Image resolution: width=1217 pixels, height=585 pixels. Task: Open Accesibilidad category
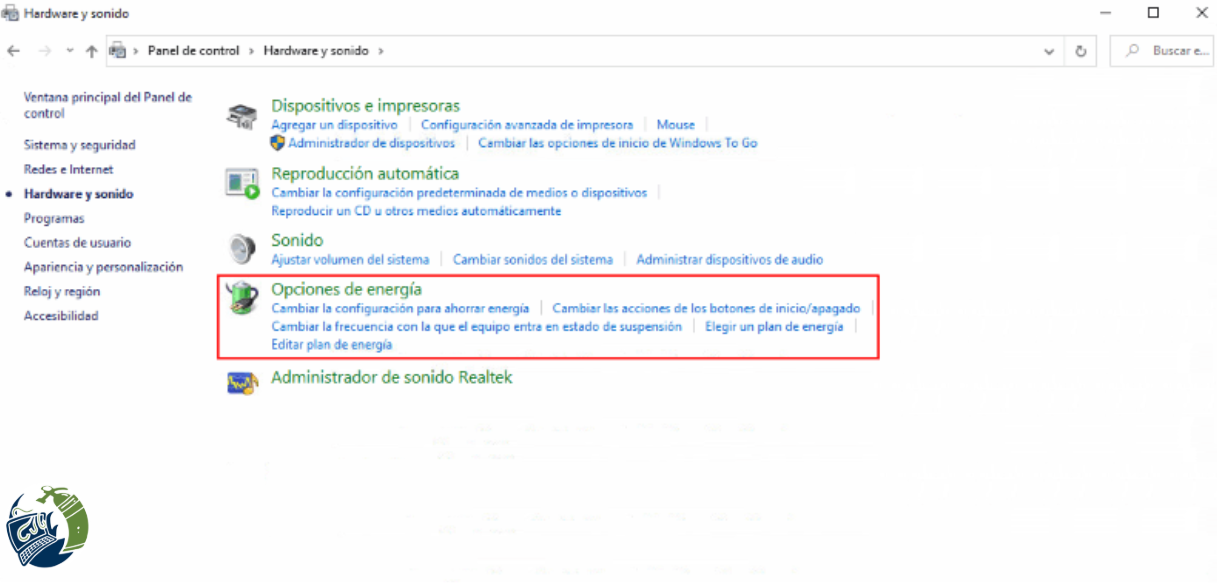(61, 316)
